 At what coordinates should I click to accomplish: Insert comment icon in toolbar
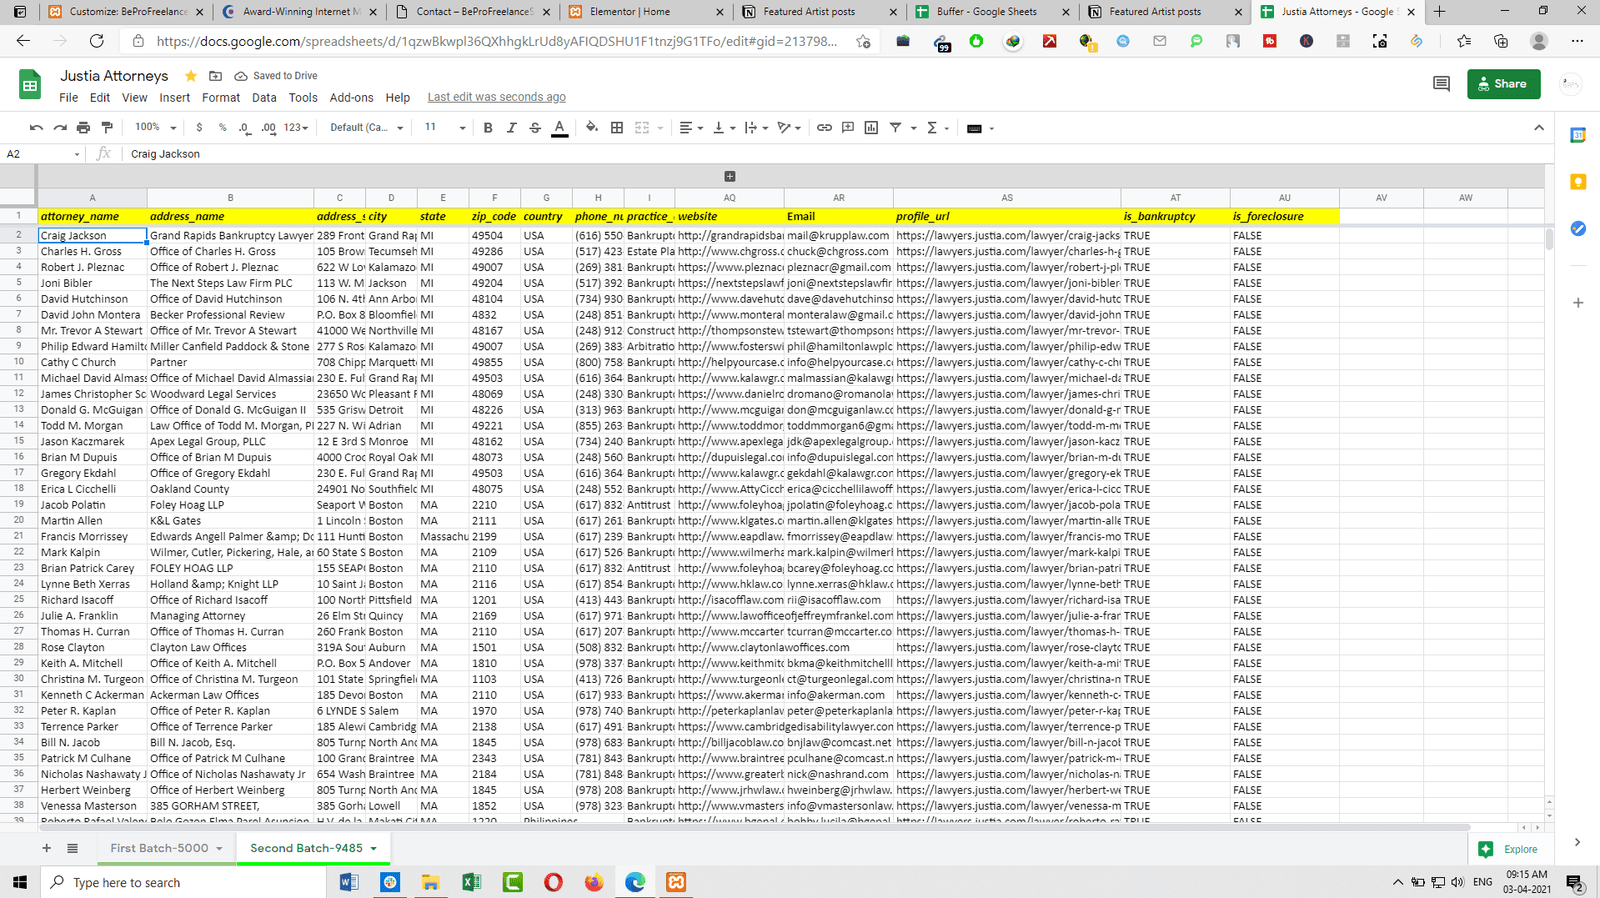(x=848, y=128)
